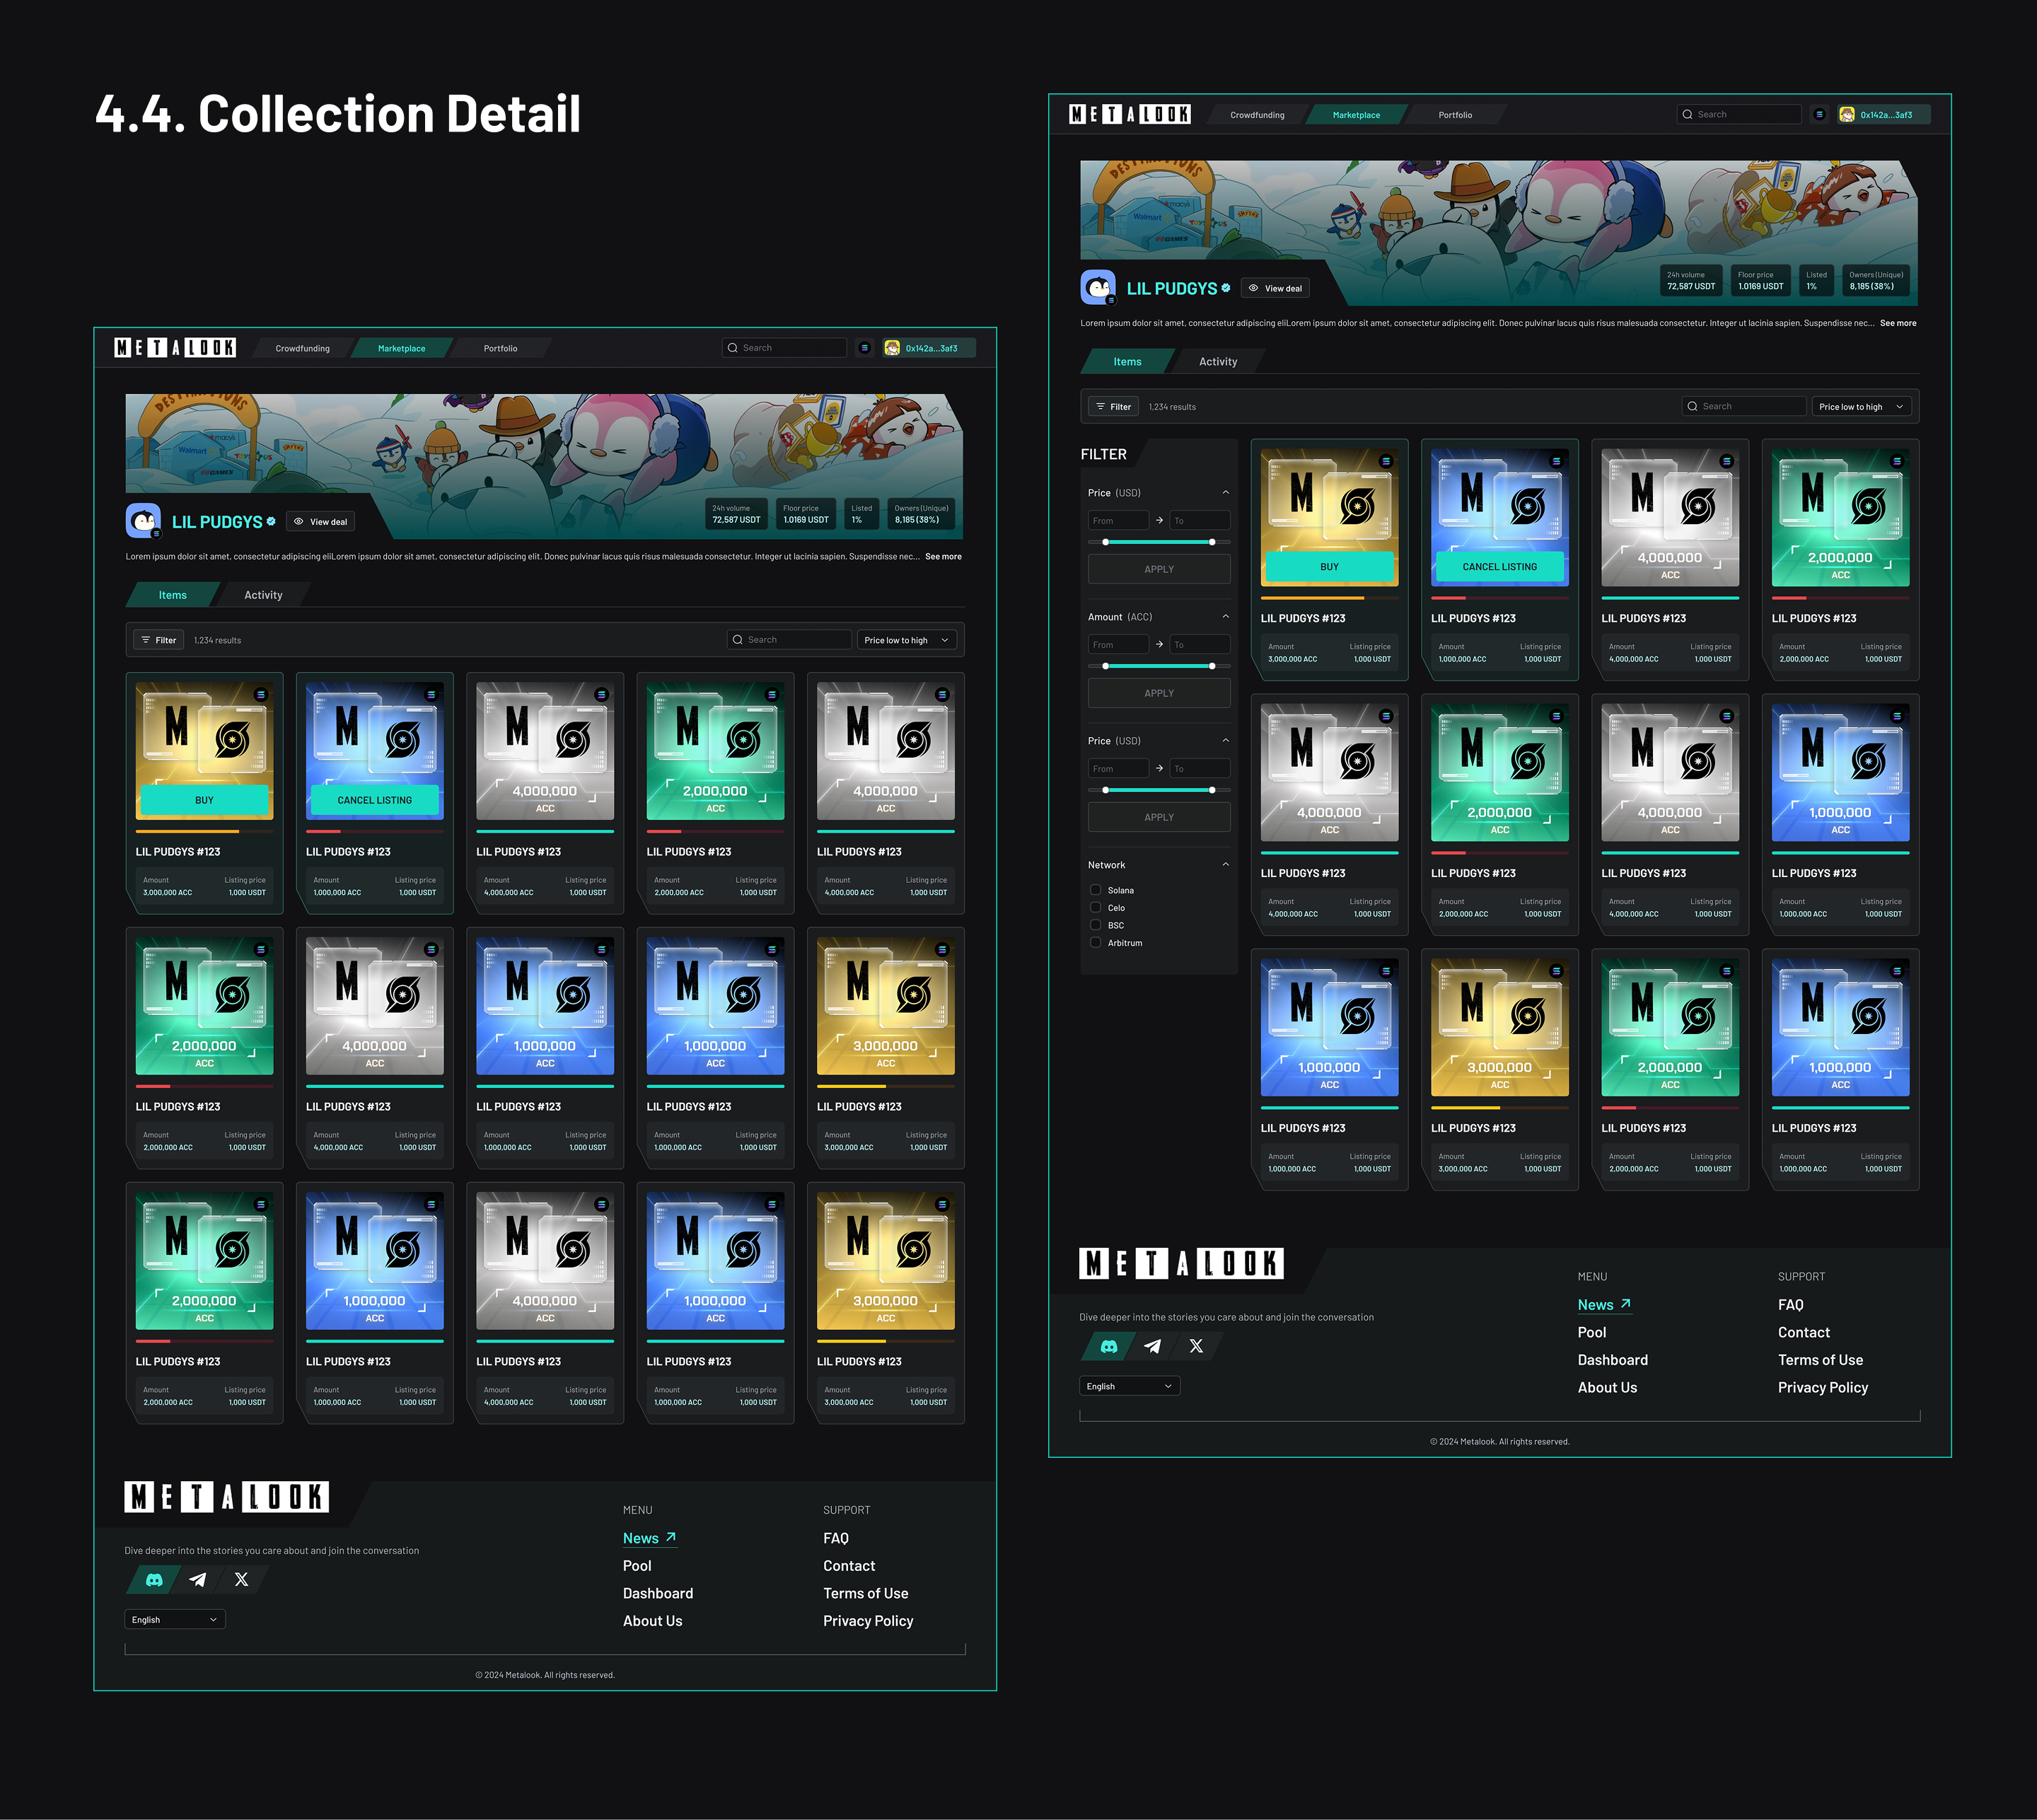Screen dimensions: 2037x1820
Task: Click Lil Pudgys collection avatar in filter-sidebar layout
Action: [1098, 288]
